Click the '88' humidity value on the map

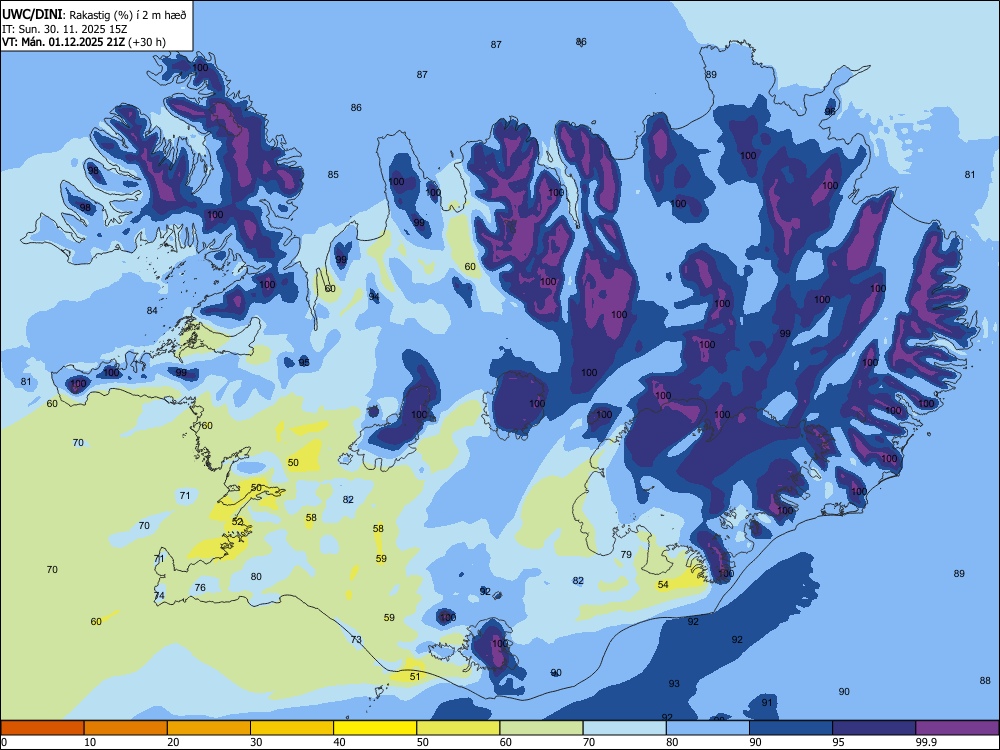coord(985,681)
